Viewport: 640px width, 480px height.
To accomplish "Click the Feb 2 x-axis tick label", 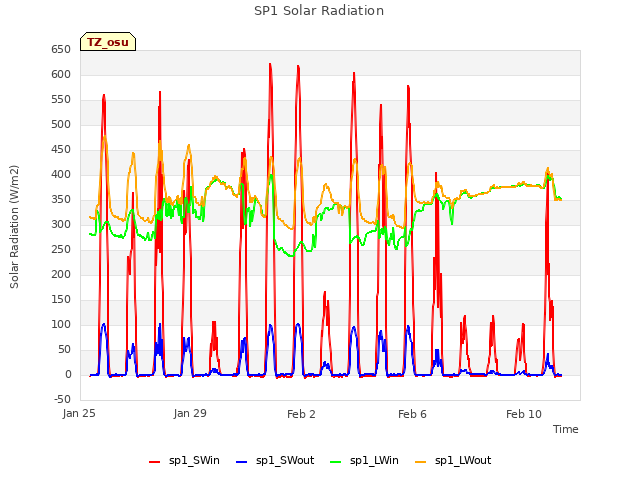I will click(301, 414).
